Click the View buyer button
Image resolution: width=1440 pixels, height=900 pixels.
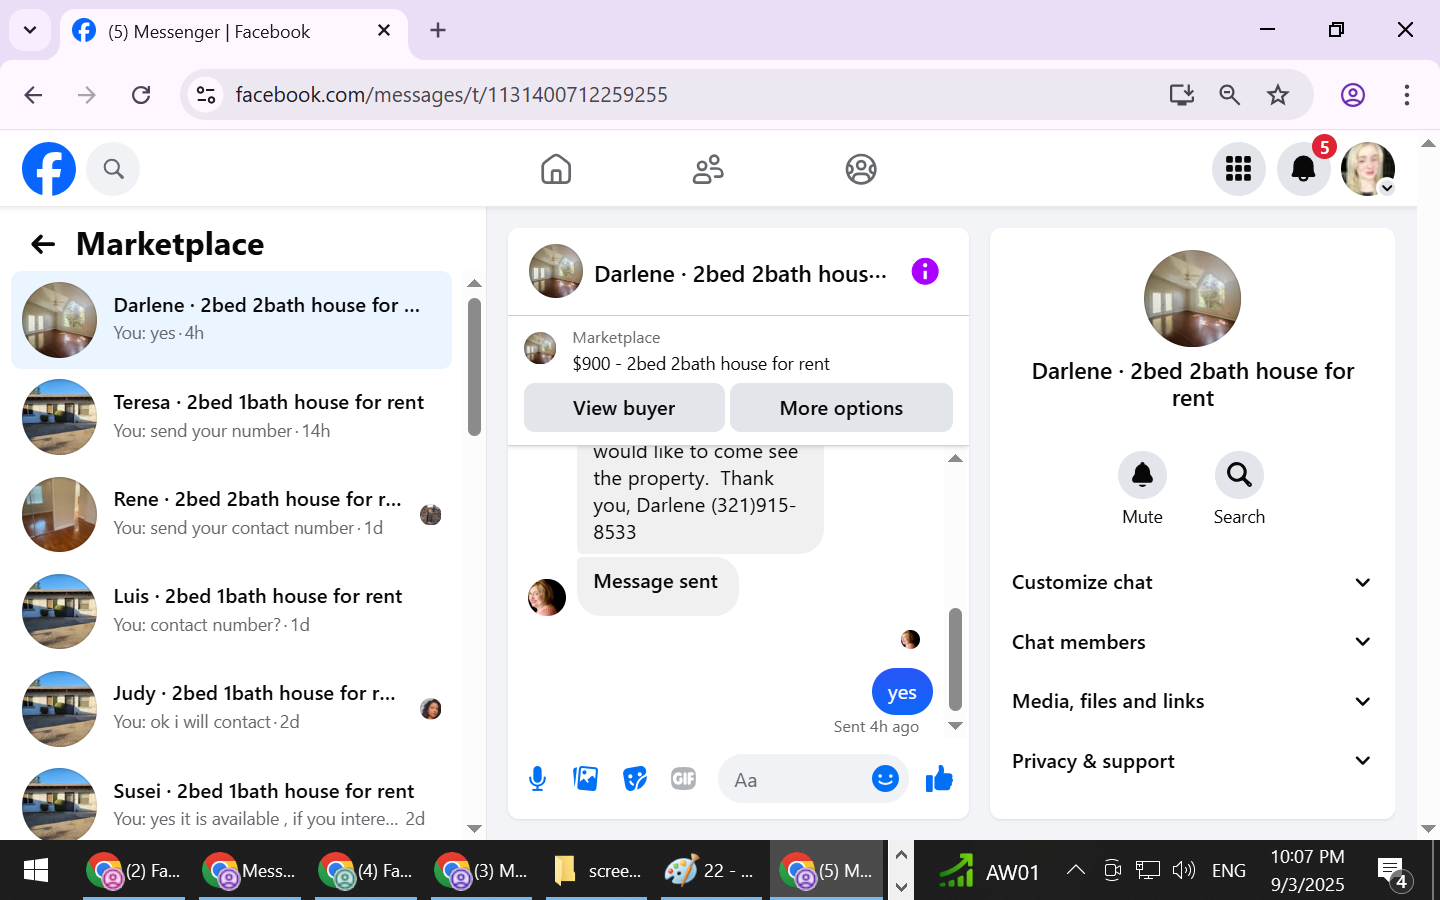(x=624, y=408)
